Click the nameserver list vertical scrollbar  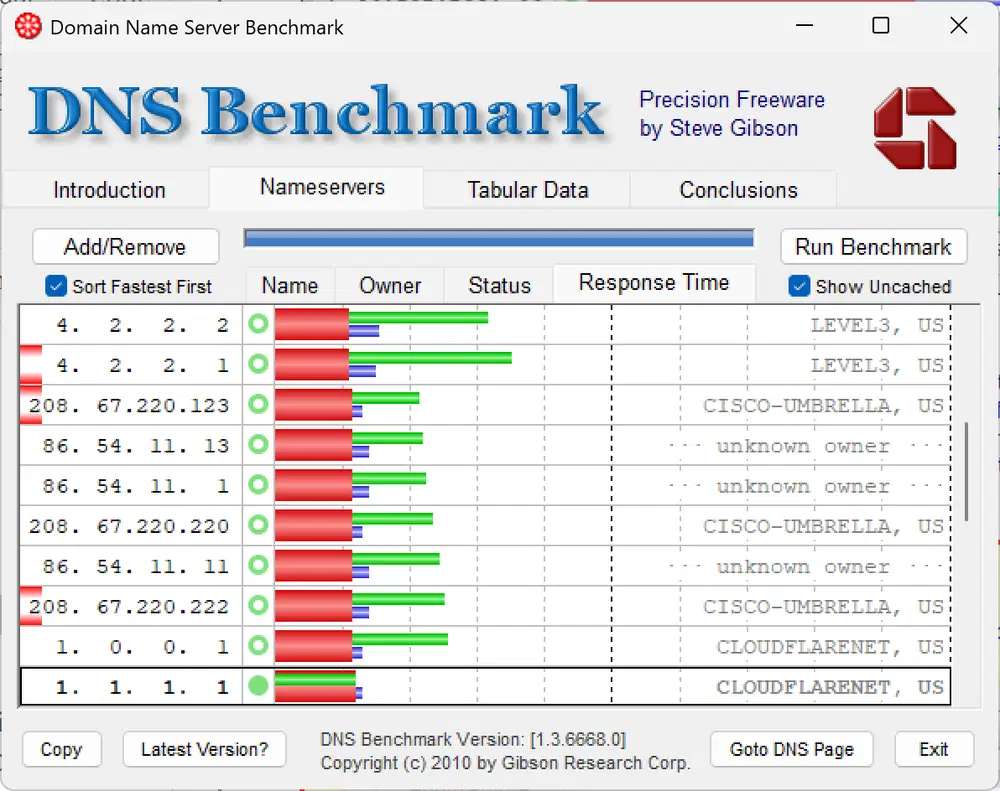tap(966, 471)
